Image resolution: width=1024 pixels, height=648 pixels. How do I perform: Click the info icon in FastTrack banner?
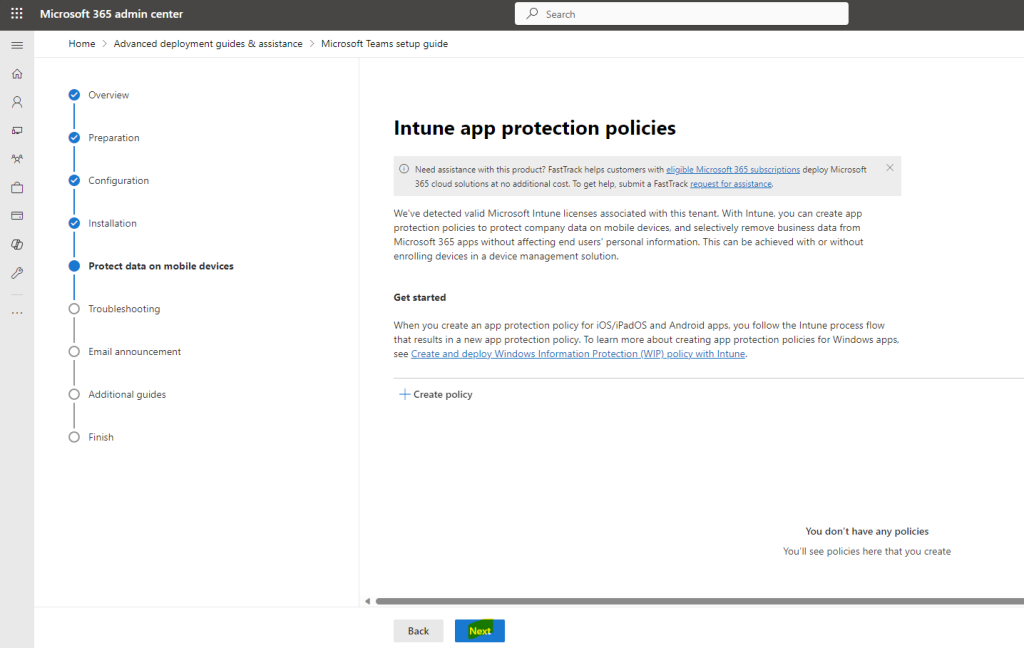(x=404, y=169)
